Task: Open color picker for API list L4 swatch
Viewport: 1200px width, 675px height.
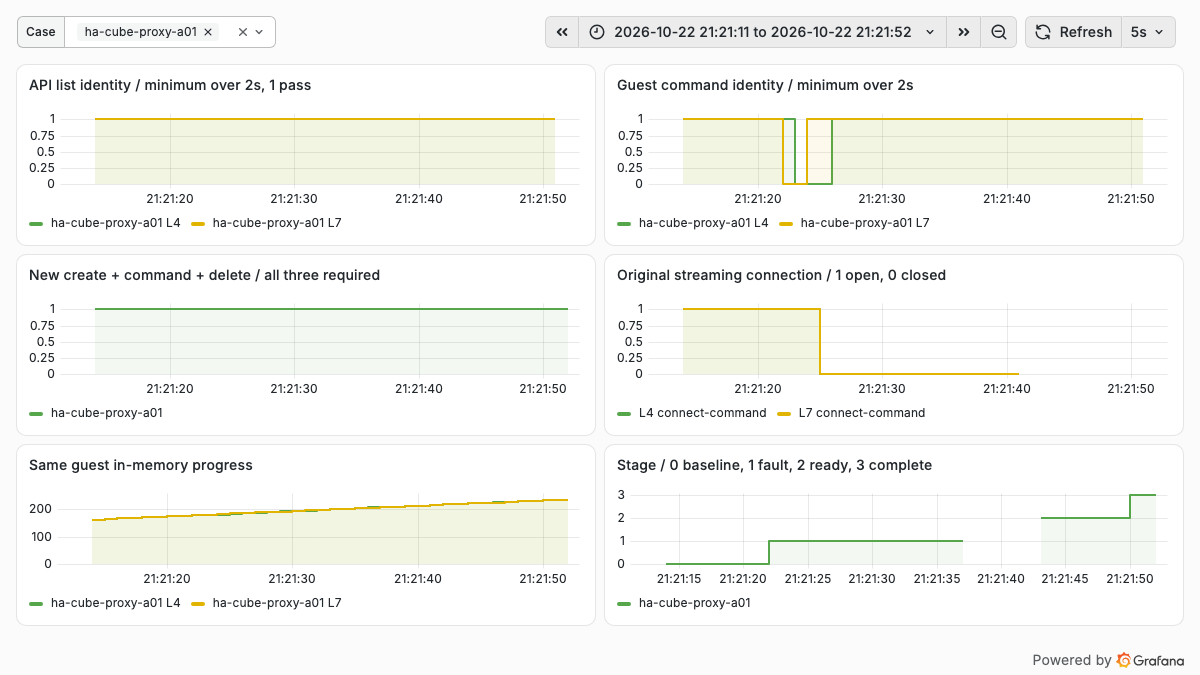Action: pos(37,223)
